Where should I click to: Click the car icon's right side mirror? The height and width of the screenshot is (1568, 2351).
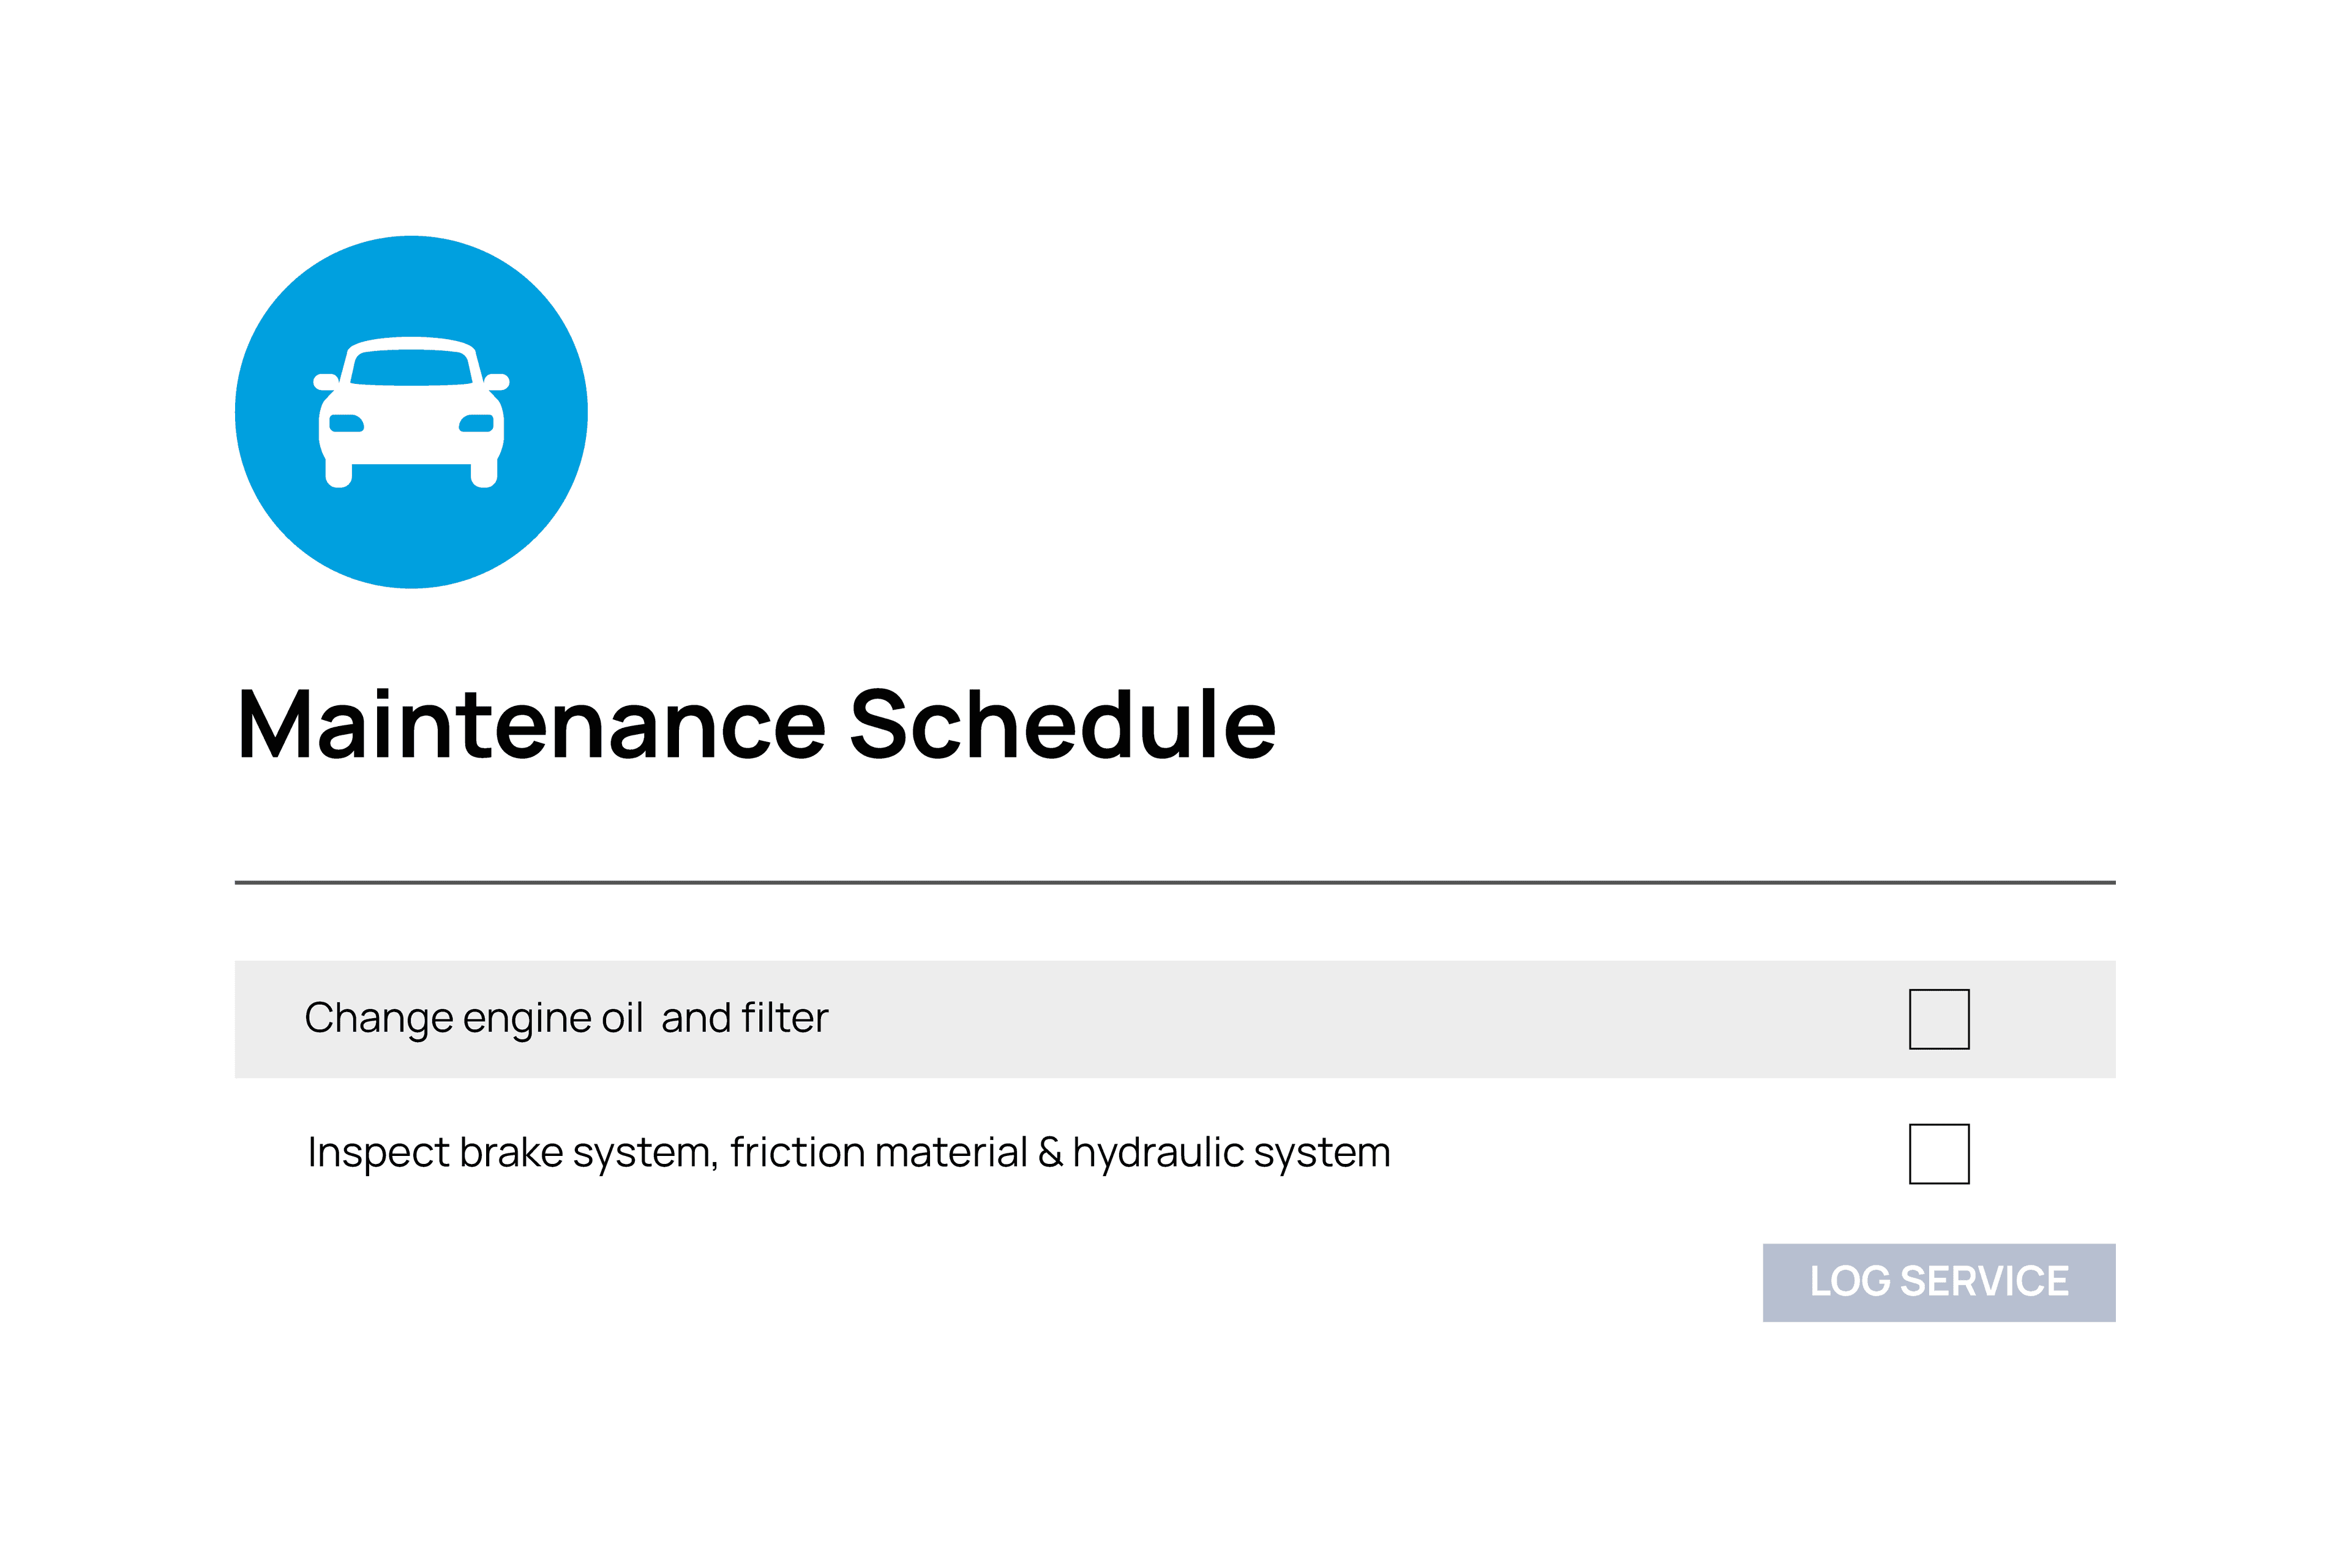(x=498, y=382)
